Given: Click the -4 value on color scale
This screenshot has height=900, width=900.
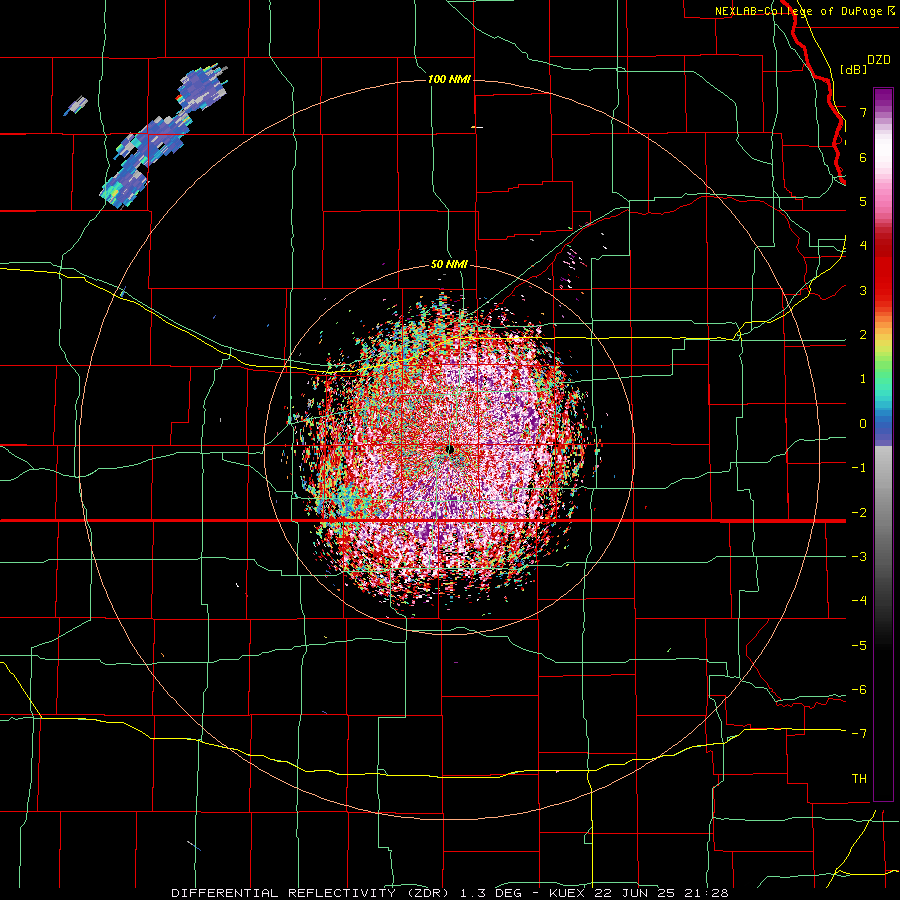Looking at the screenshot, I should [x=859, y=601].
